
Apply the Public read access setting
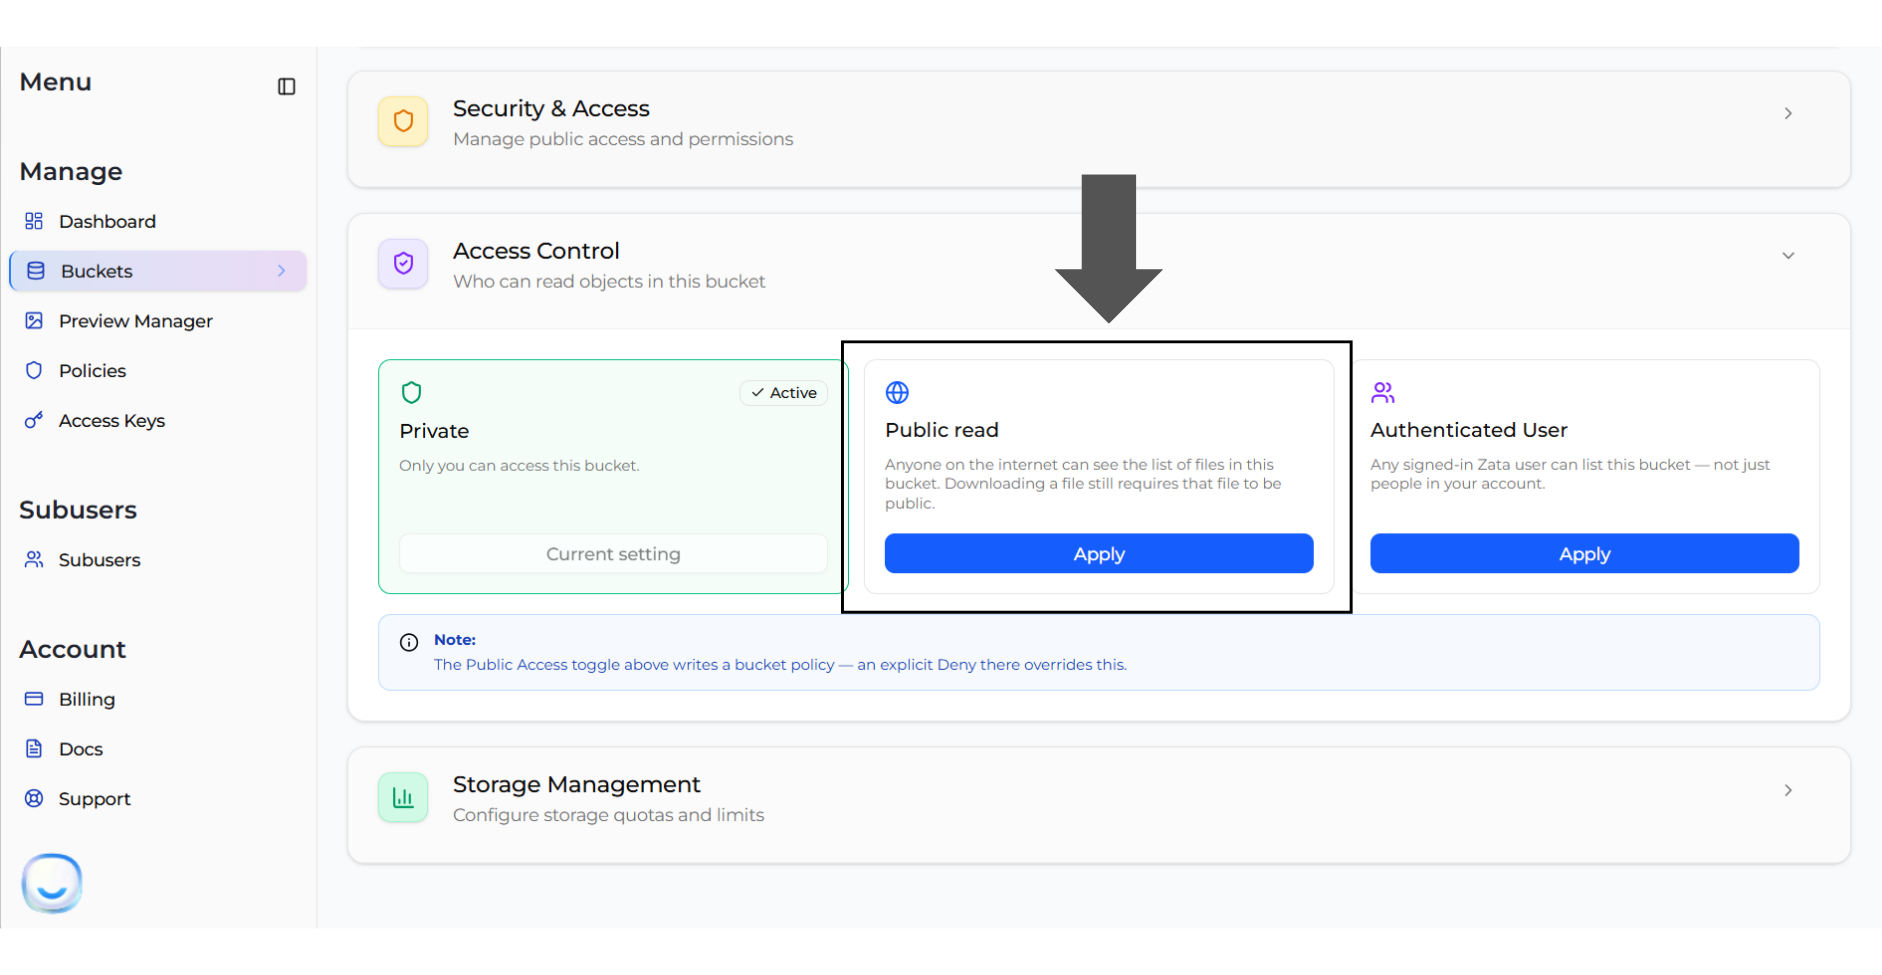pos(1099,553)
